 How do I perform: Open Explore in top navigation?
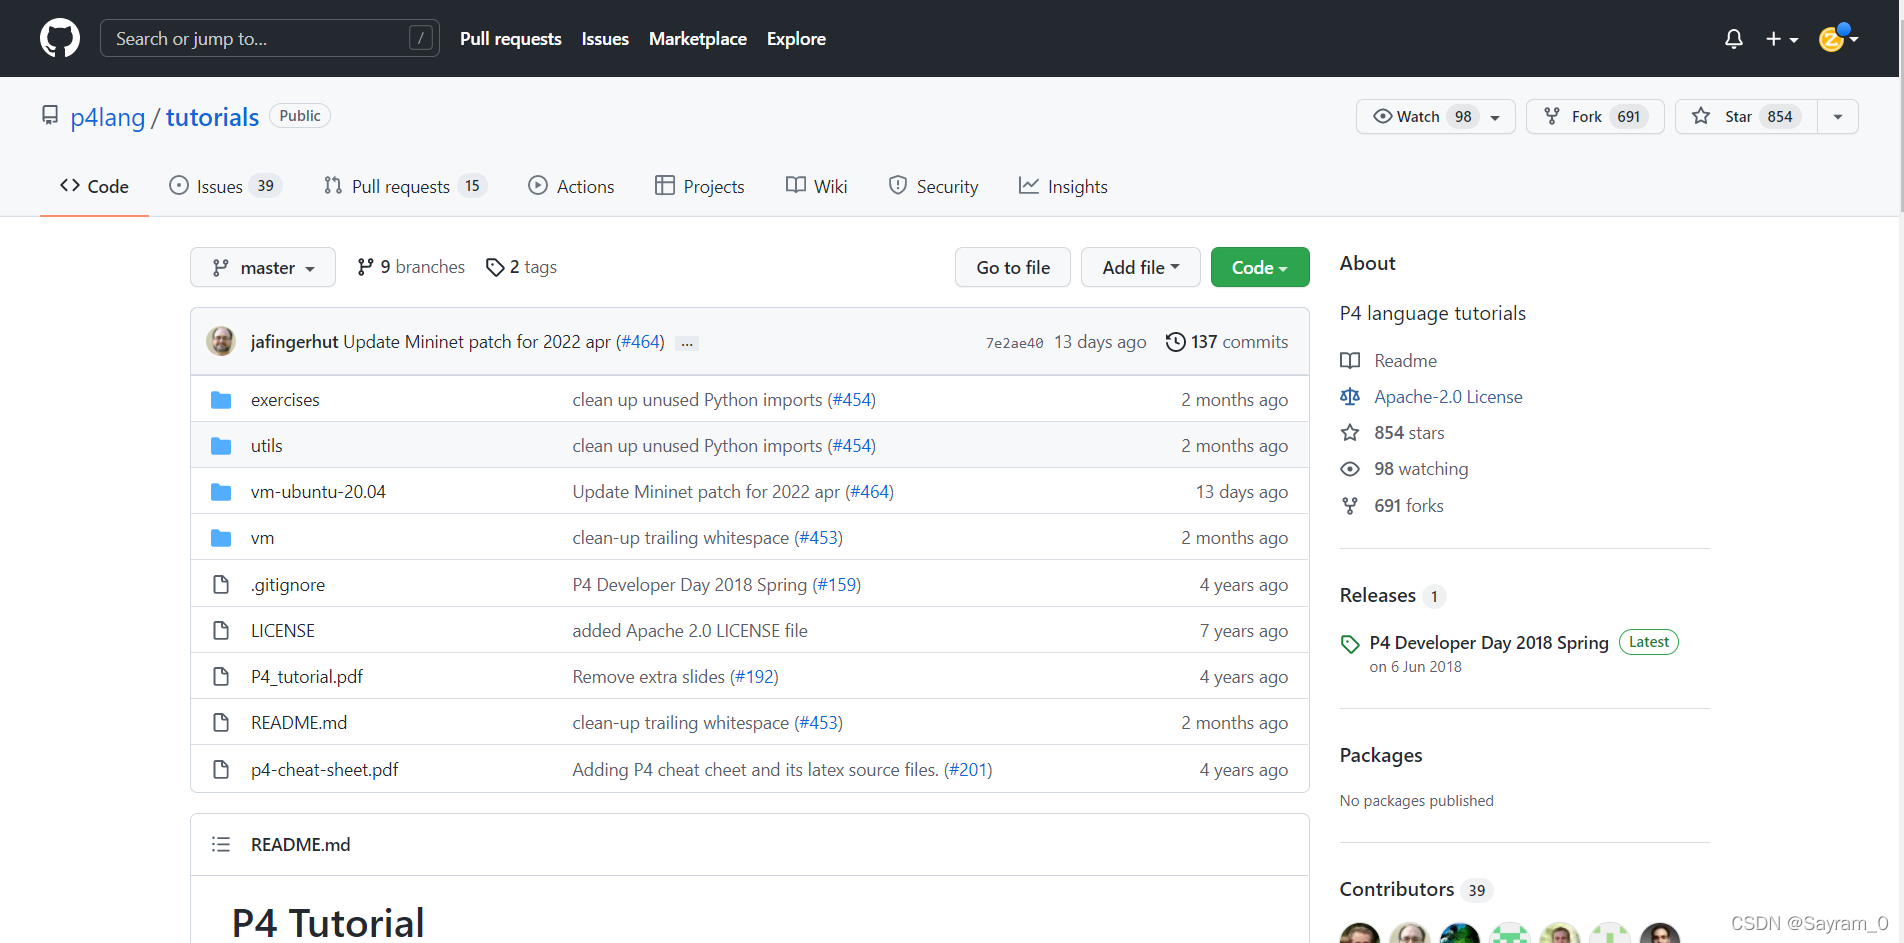[796, 39]
